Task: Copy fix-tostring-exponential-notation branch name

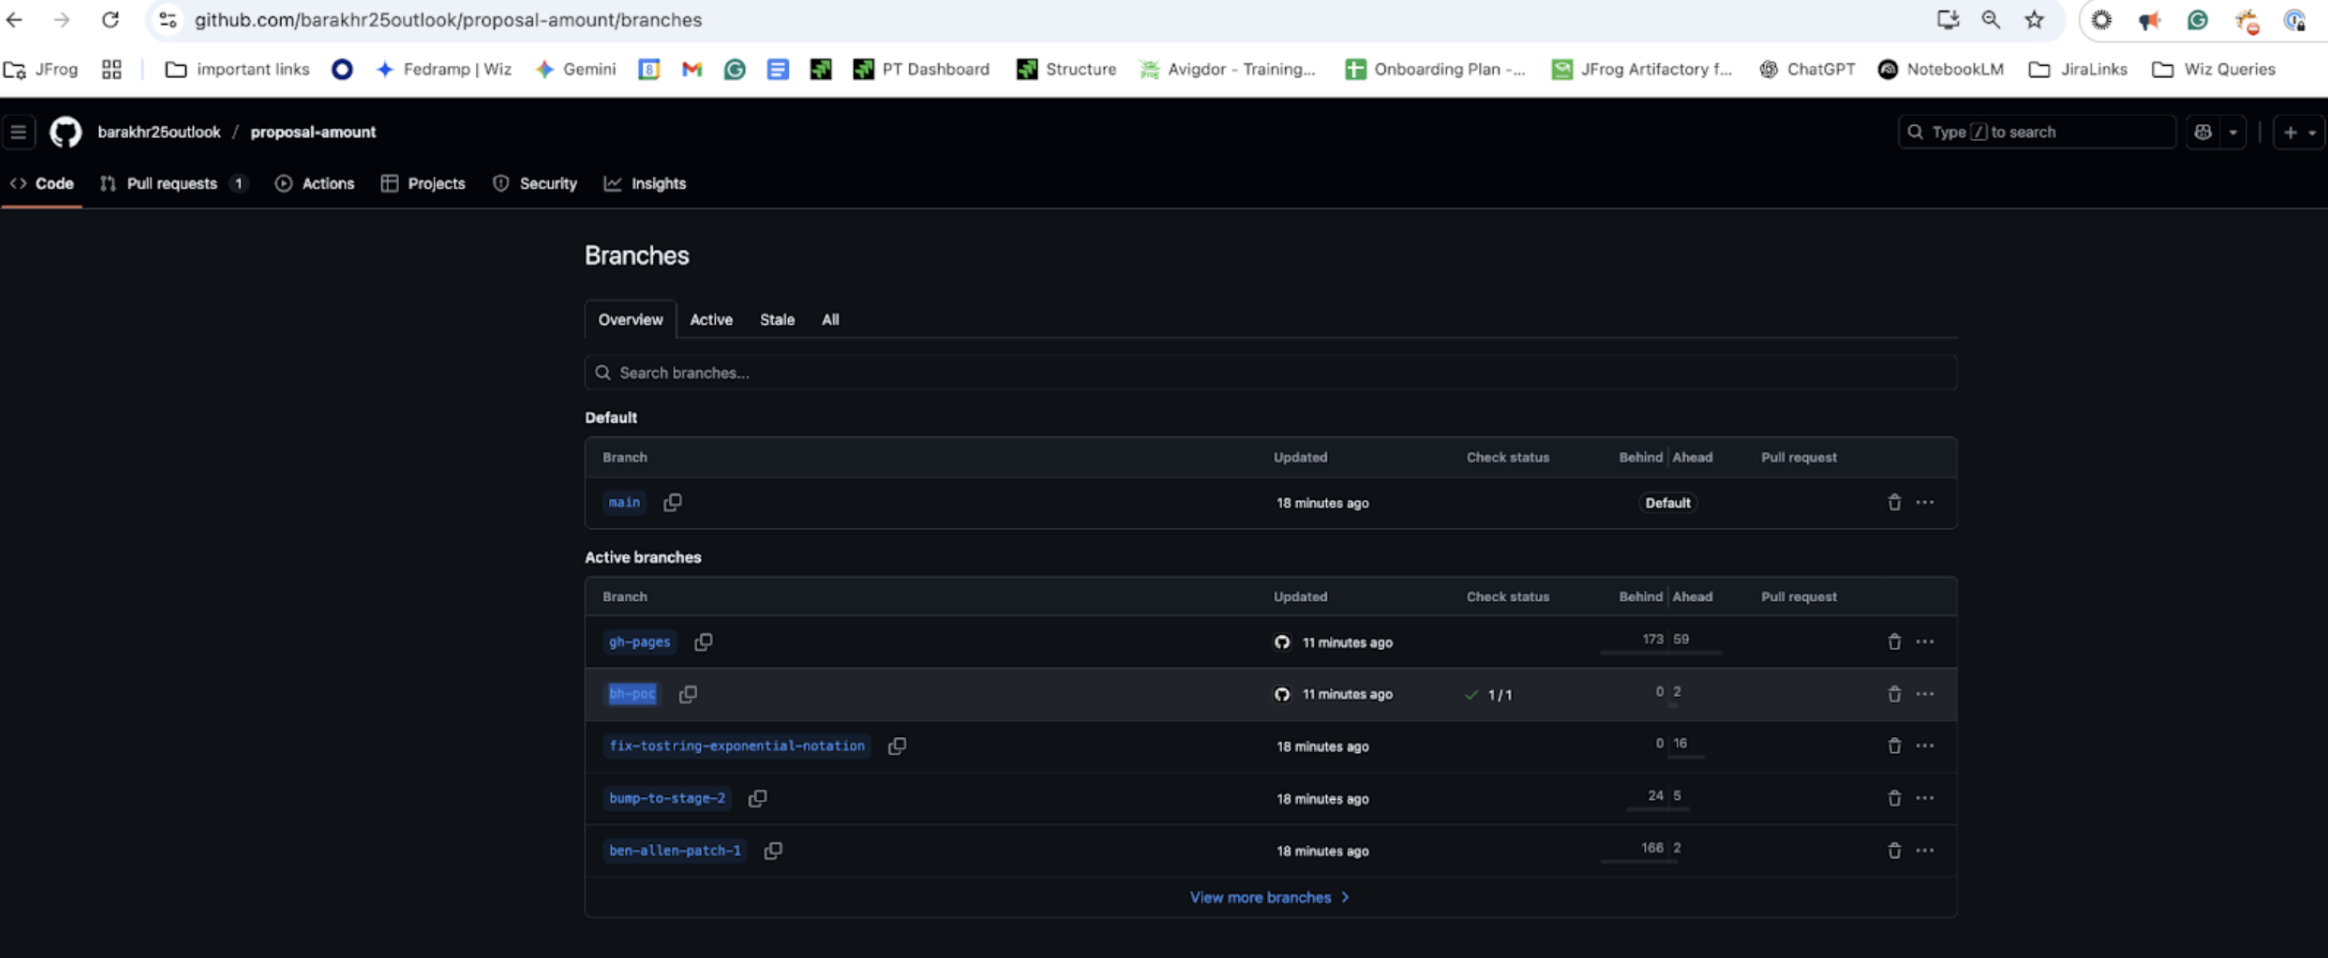Action: coord(897,746)
